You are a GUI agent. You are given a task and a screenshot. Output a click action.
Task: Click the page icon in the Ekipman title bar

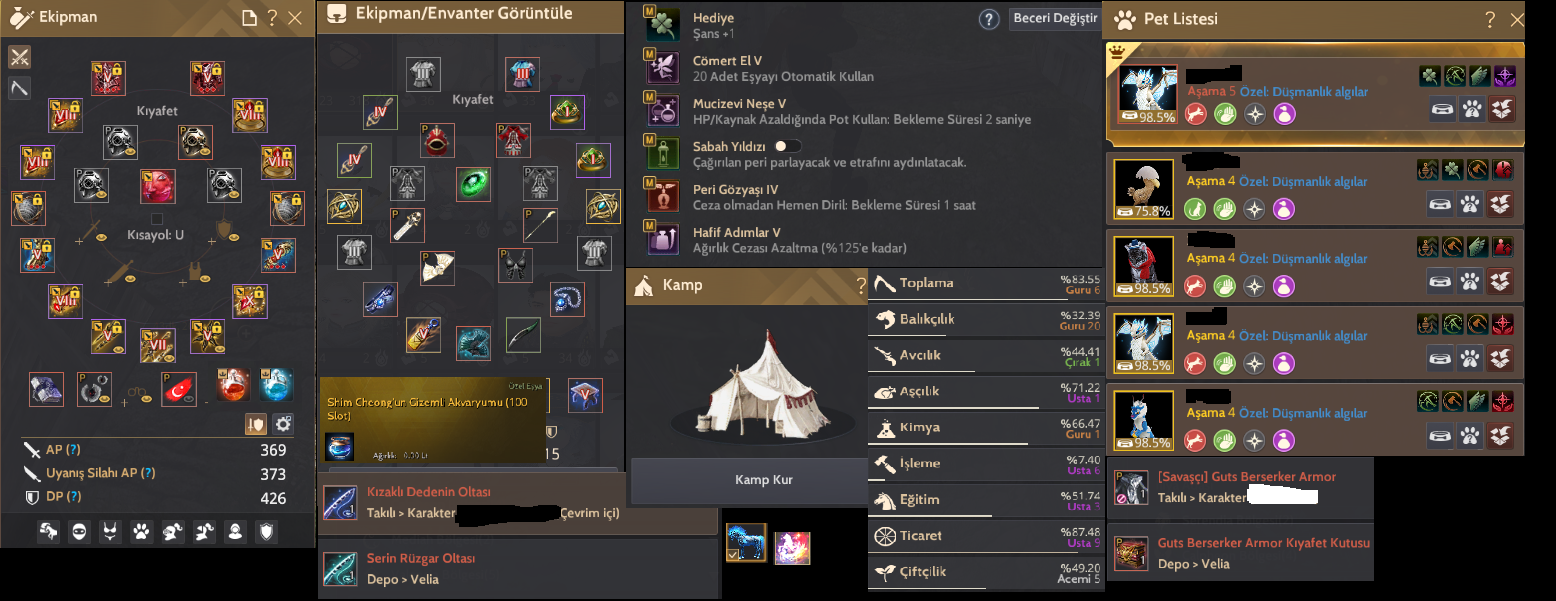pyautogui.click(x=250, y=18)
